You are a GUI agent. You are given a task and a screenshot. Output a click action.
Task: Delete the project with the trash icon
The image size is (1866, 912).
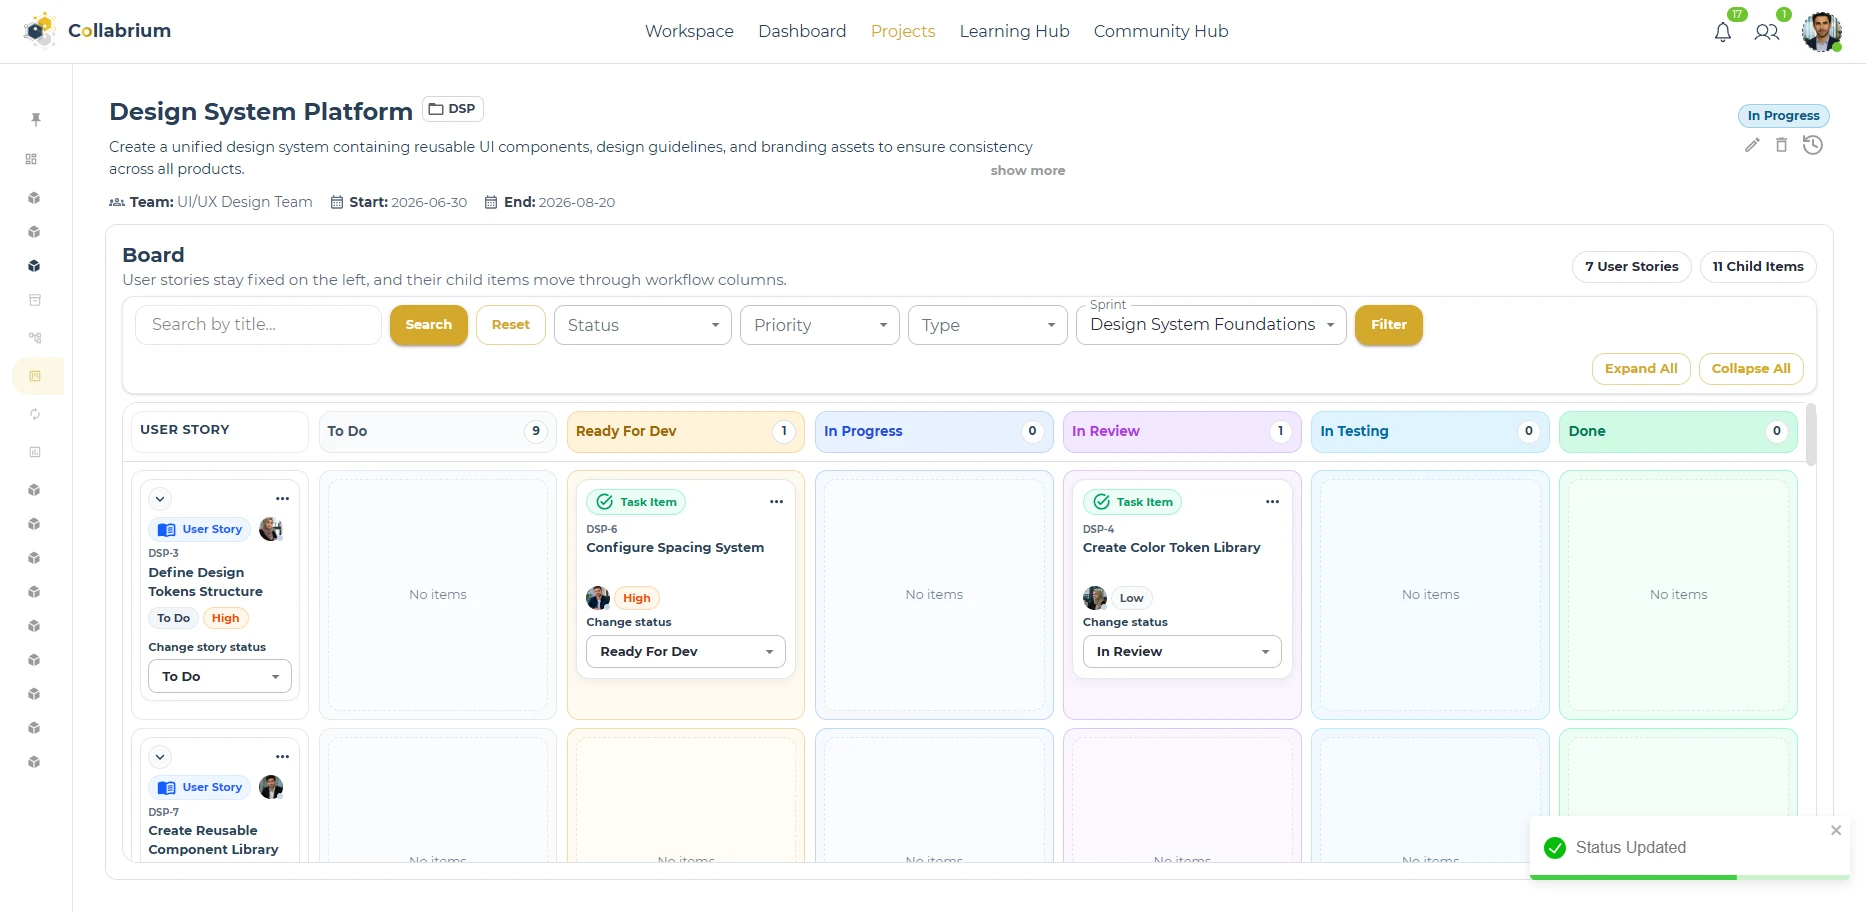click(x=1781, y=145)
